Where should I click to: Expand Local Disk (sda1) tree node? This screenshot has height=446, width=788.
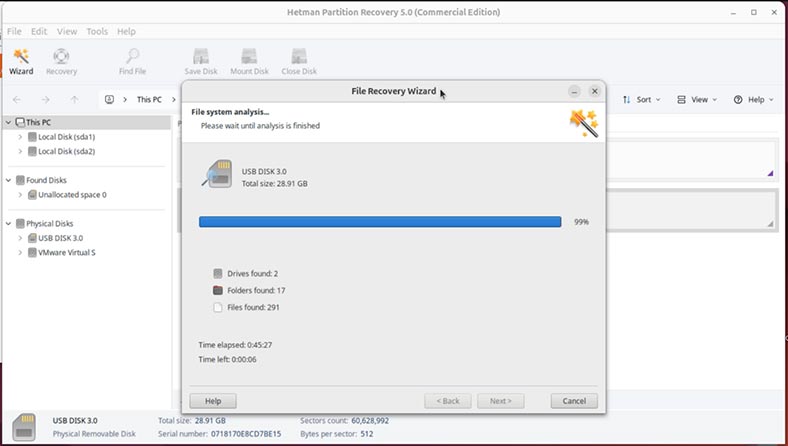pyautogui.click(x=20, y=137)
